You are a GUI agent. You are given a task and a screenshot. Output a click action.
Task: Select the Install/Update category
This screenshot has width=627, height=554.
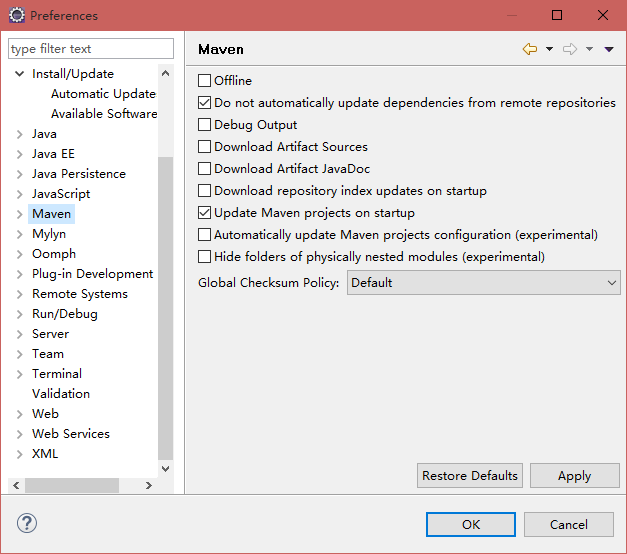point(73,74)
